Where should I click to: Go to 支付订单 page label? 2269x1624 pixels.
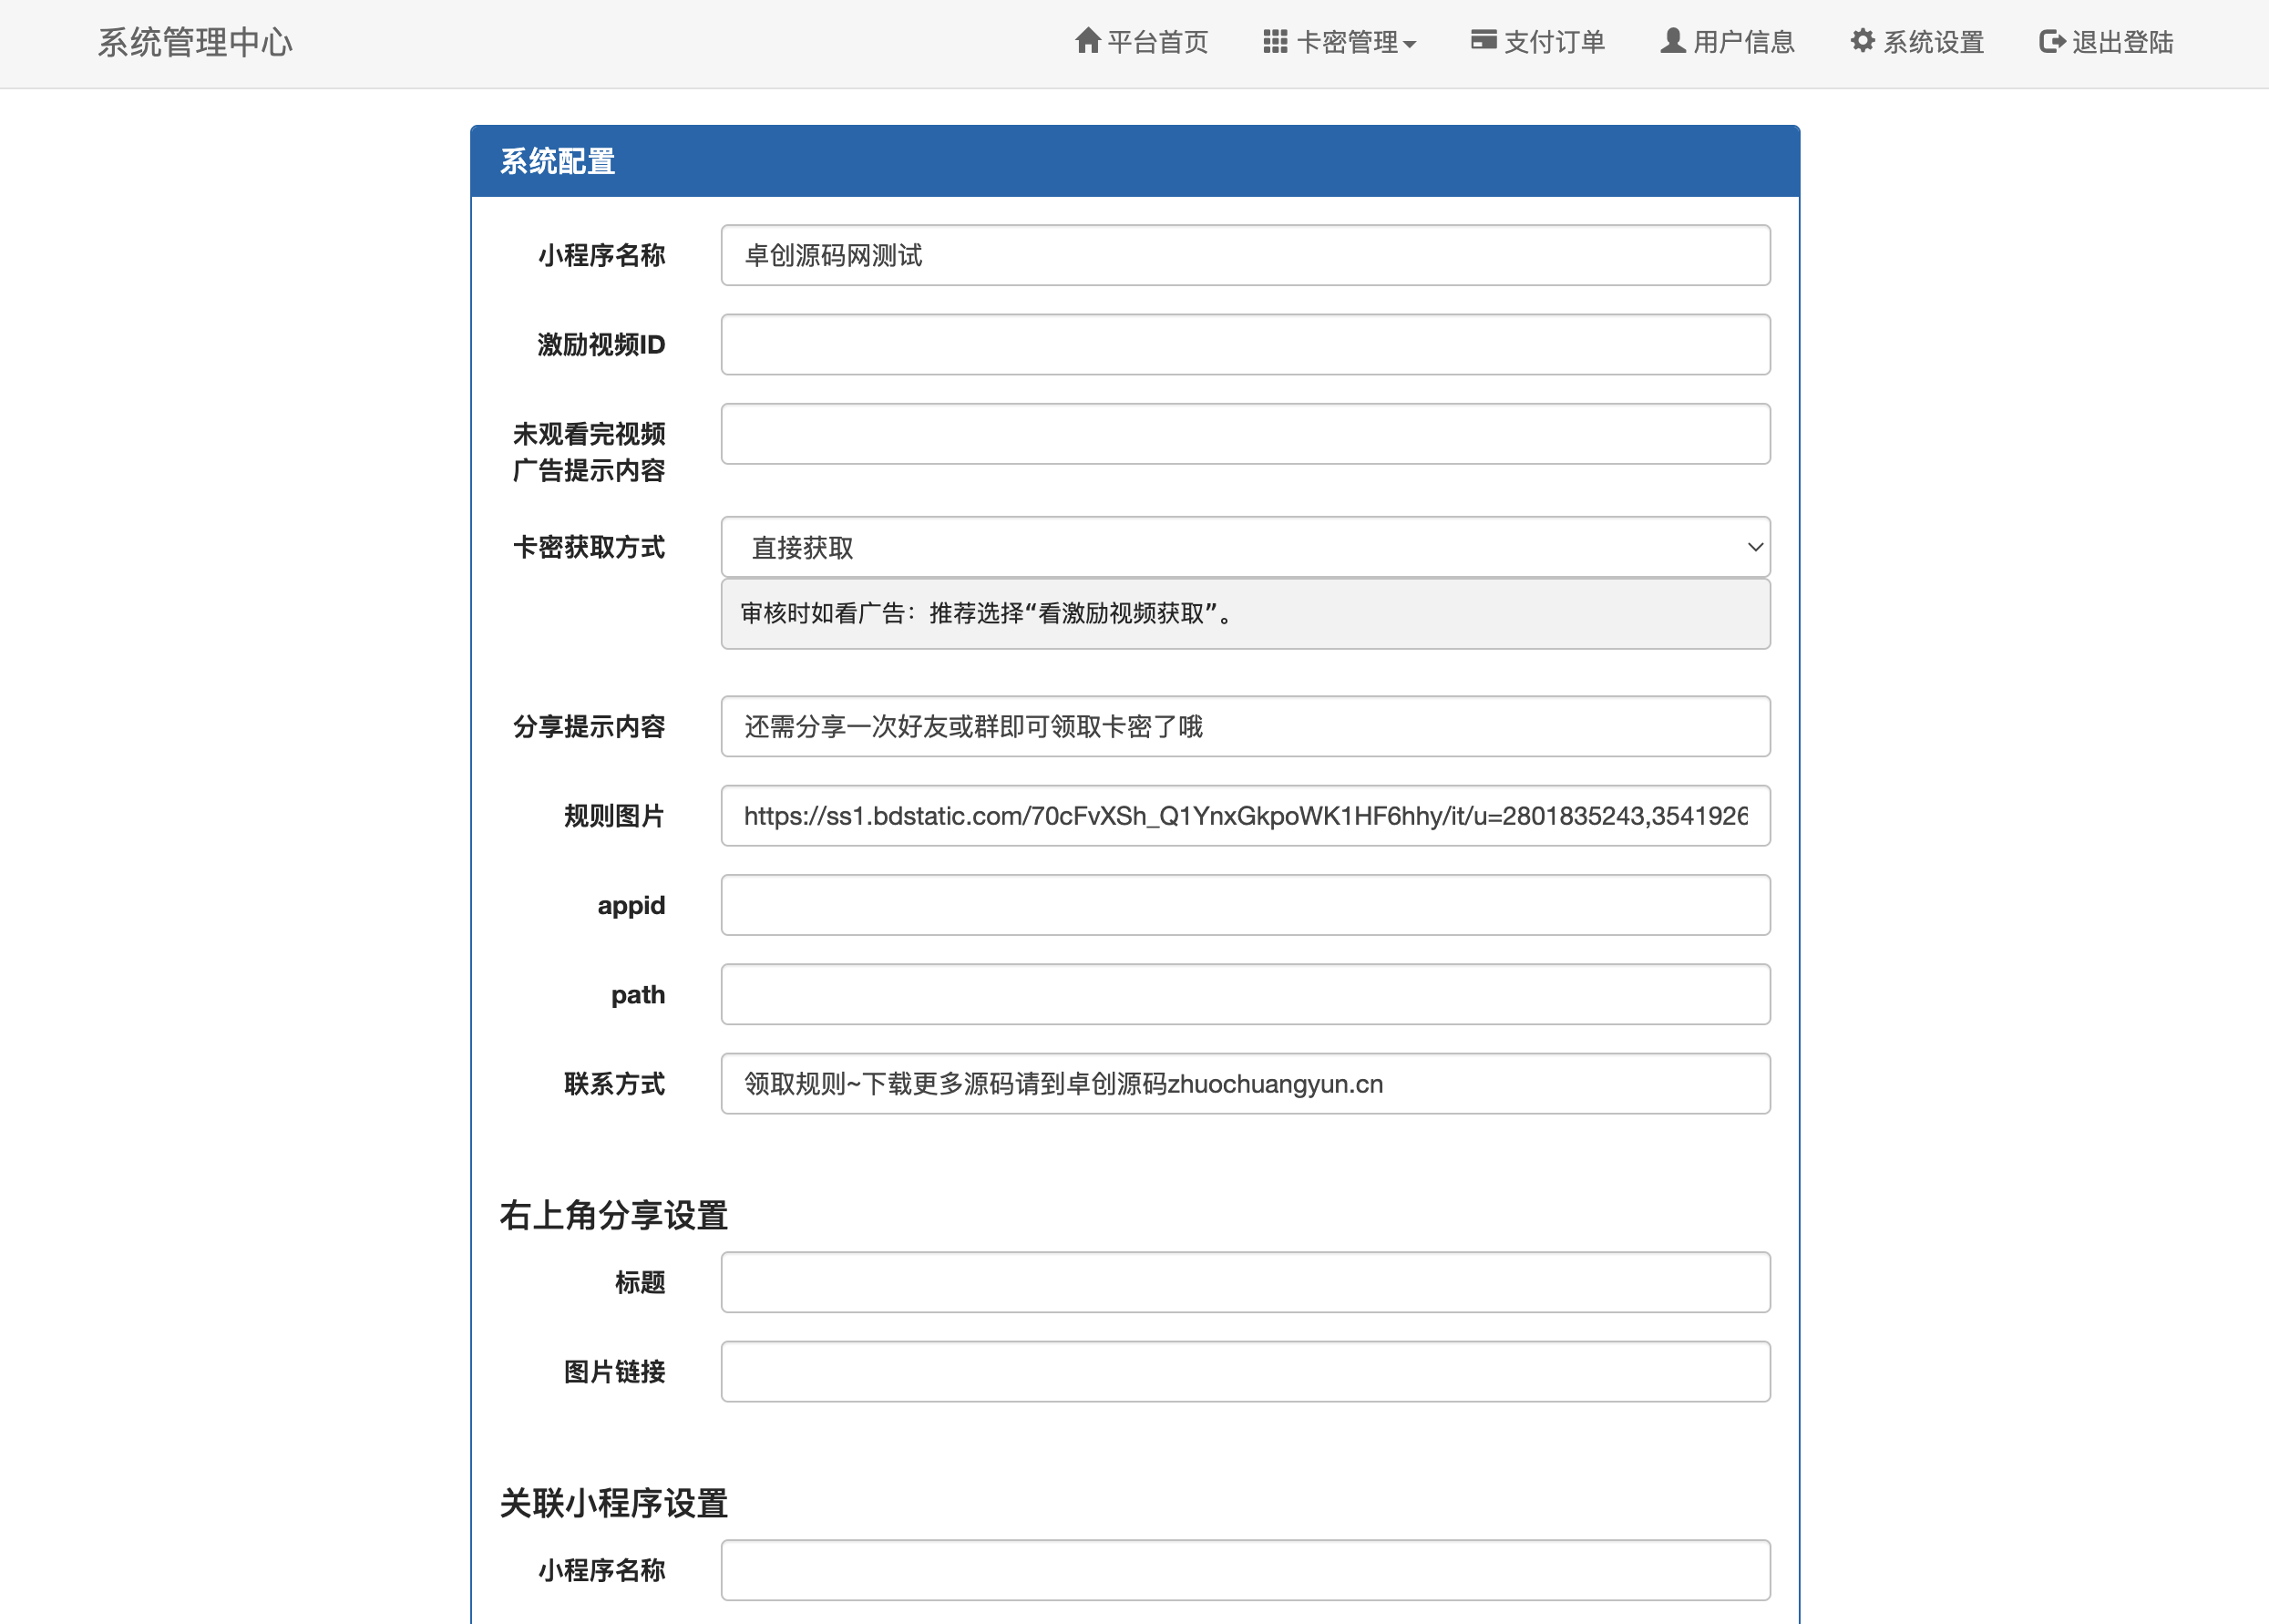pos(1554,42)
